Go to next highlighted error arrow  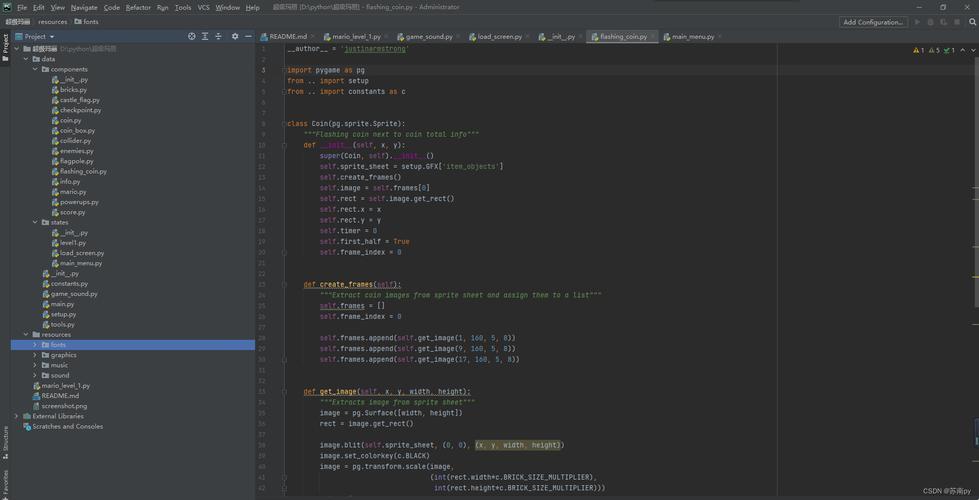[972, 50]
